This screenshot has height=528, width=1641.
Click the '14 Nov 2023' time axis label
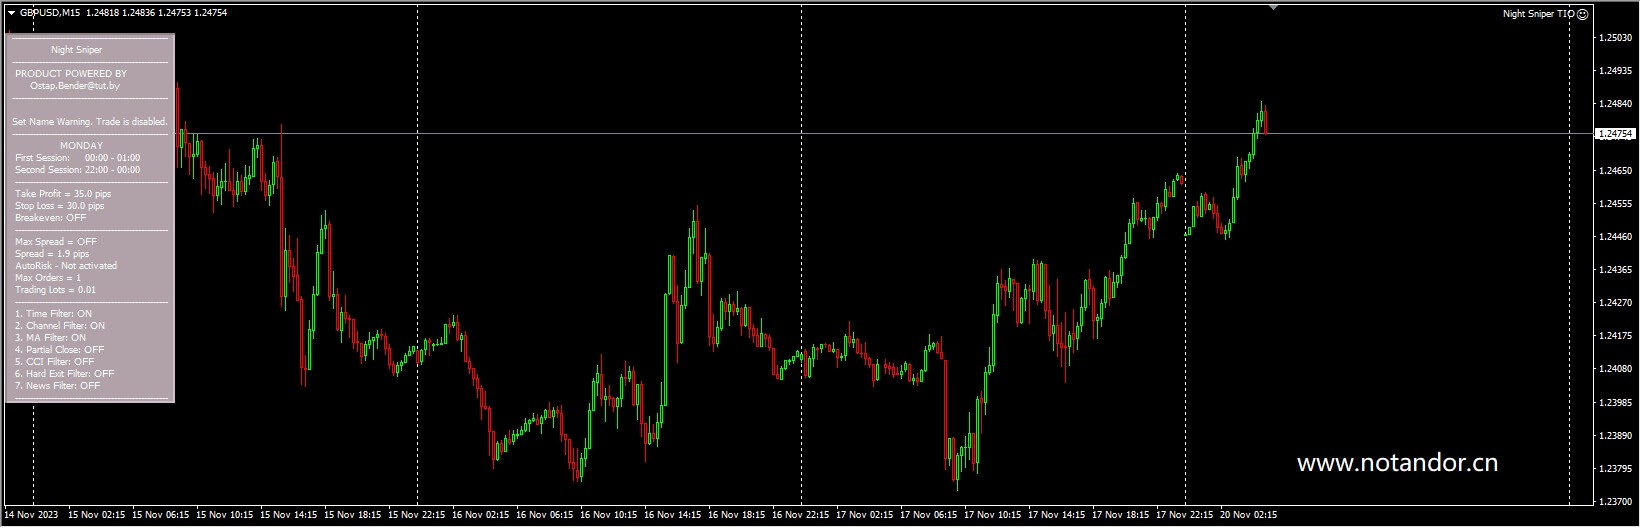coord(32,516)
